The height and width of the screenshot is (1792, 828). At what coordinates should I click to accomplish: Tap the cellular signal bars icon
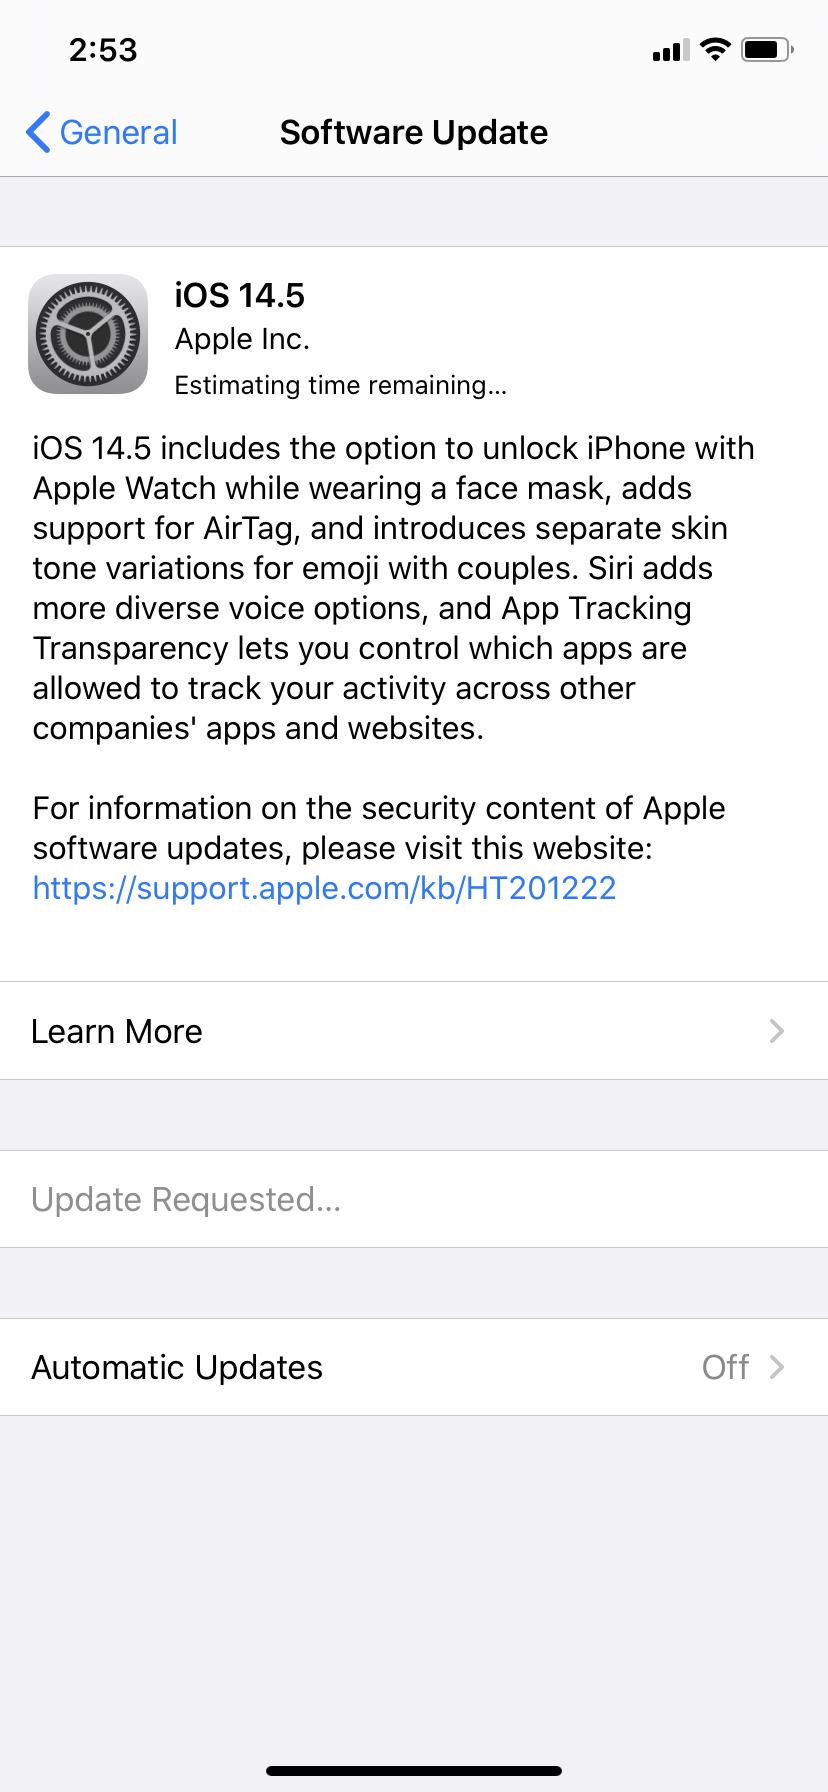coord(671,50)
